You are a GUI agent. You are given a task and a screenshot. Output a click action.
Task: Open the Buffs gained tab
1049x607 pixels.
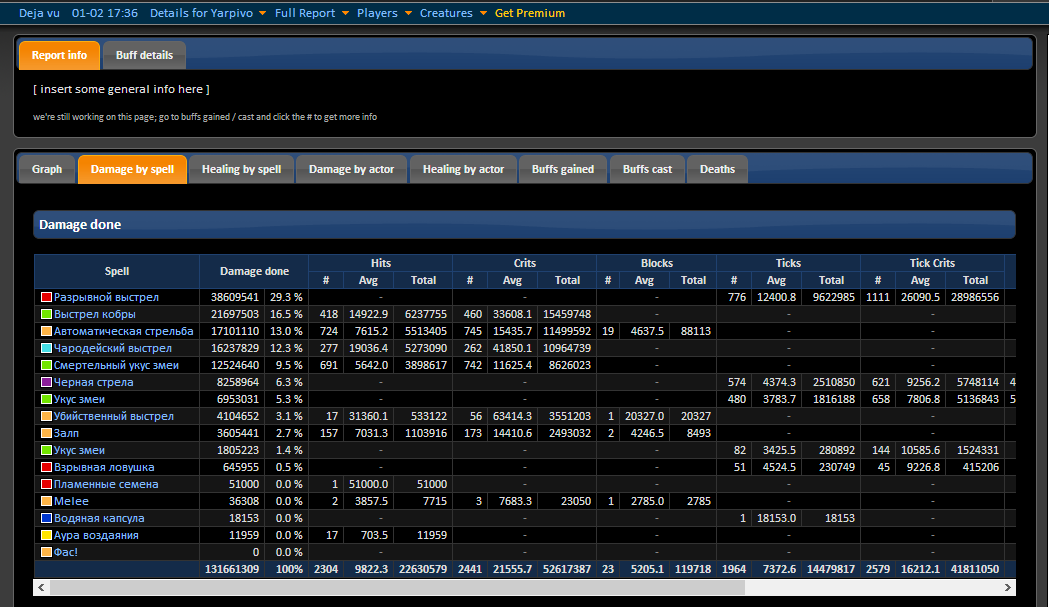[x=563, y=169]
